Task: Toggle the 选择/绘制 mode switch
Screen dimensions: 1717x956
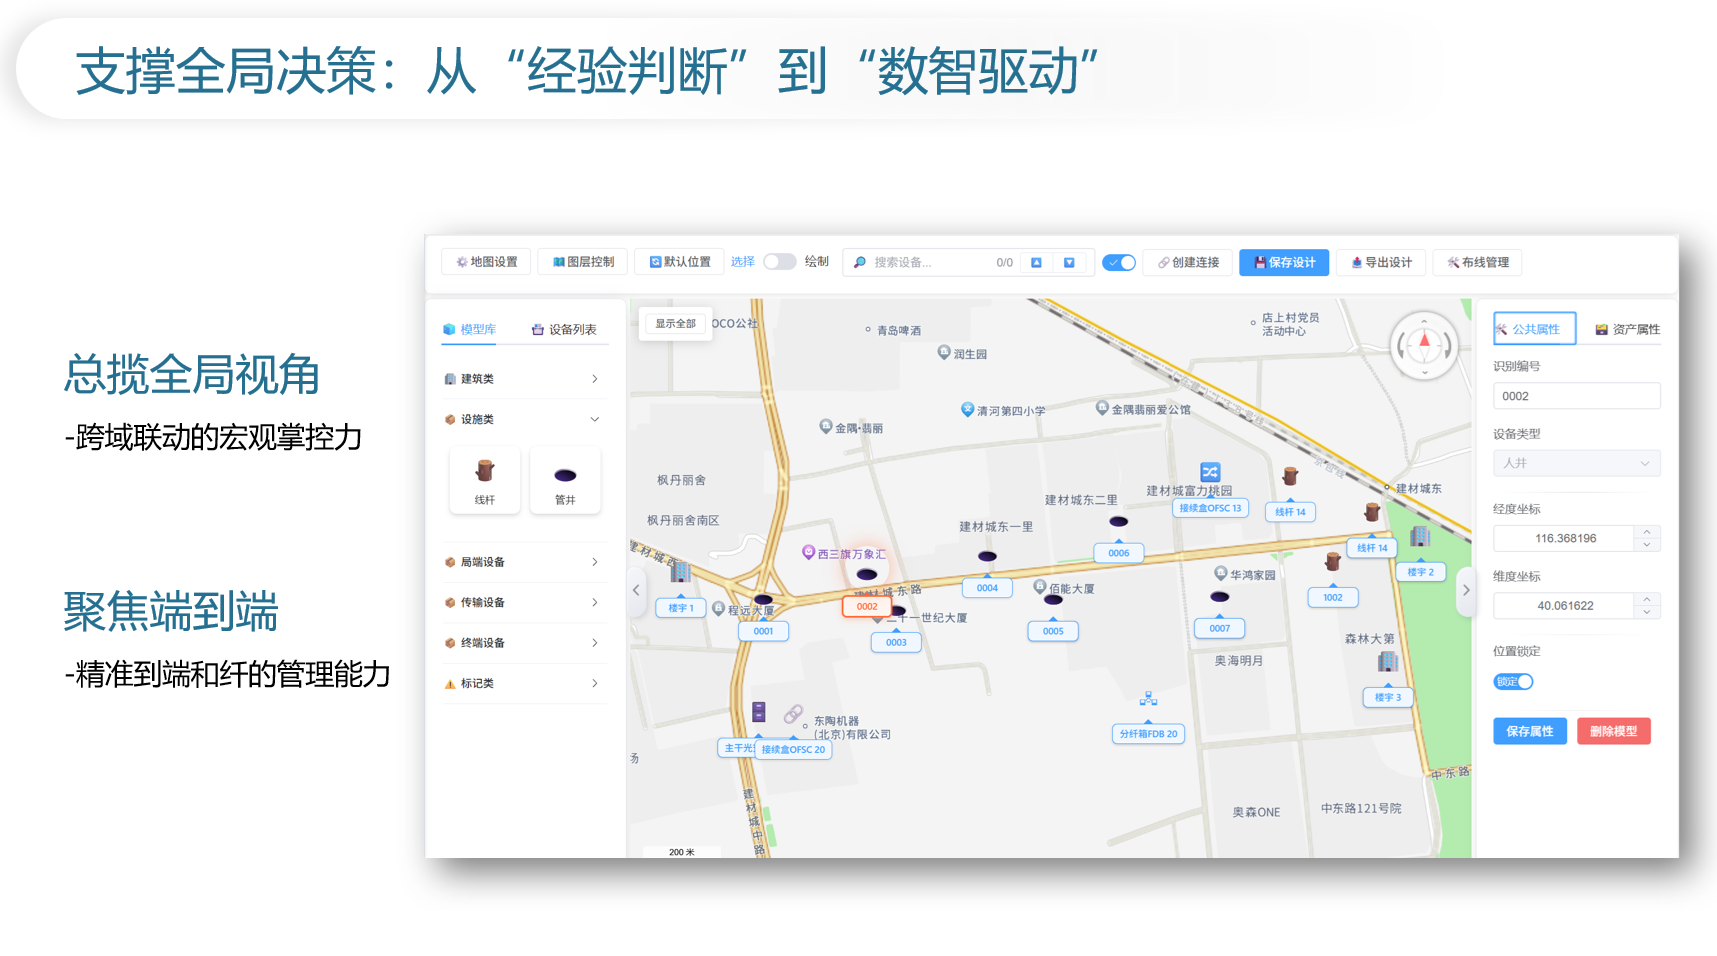Action: (779, 262)
